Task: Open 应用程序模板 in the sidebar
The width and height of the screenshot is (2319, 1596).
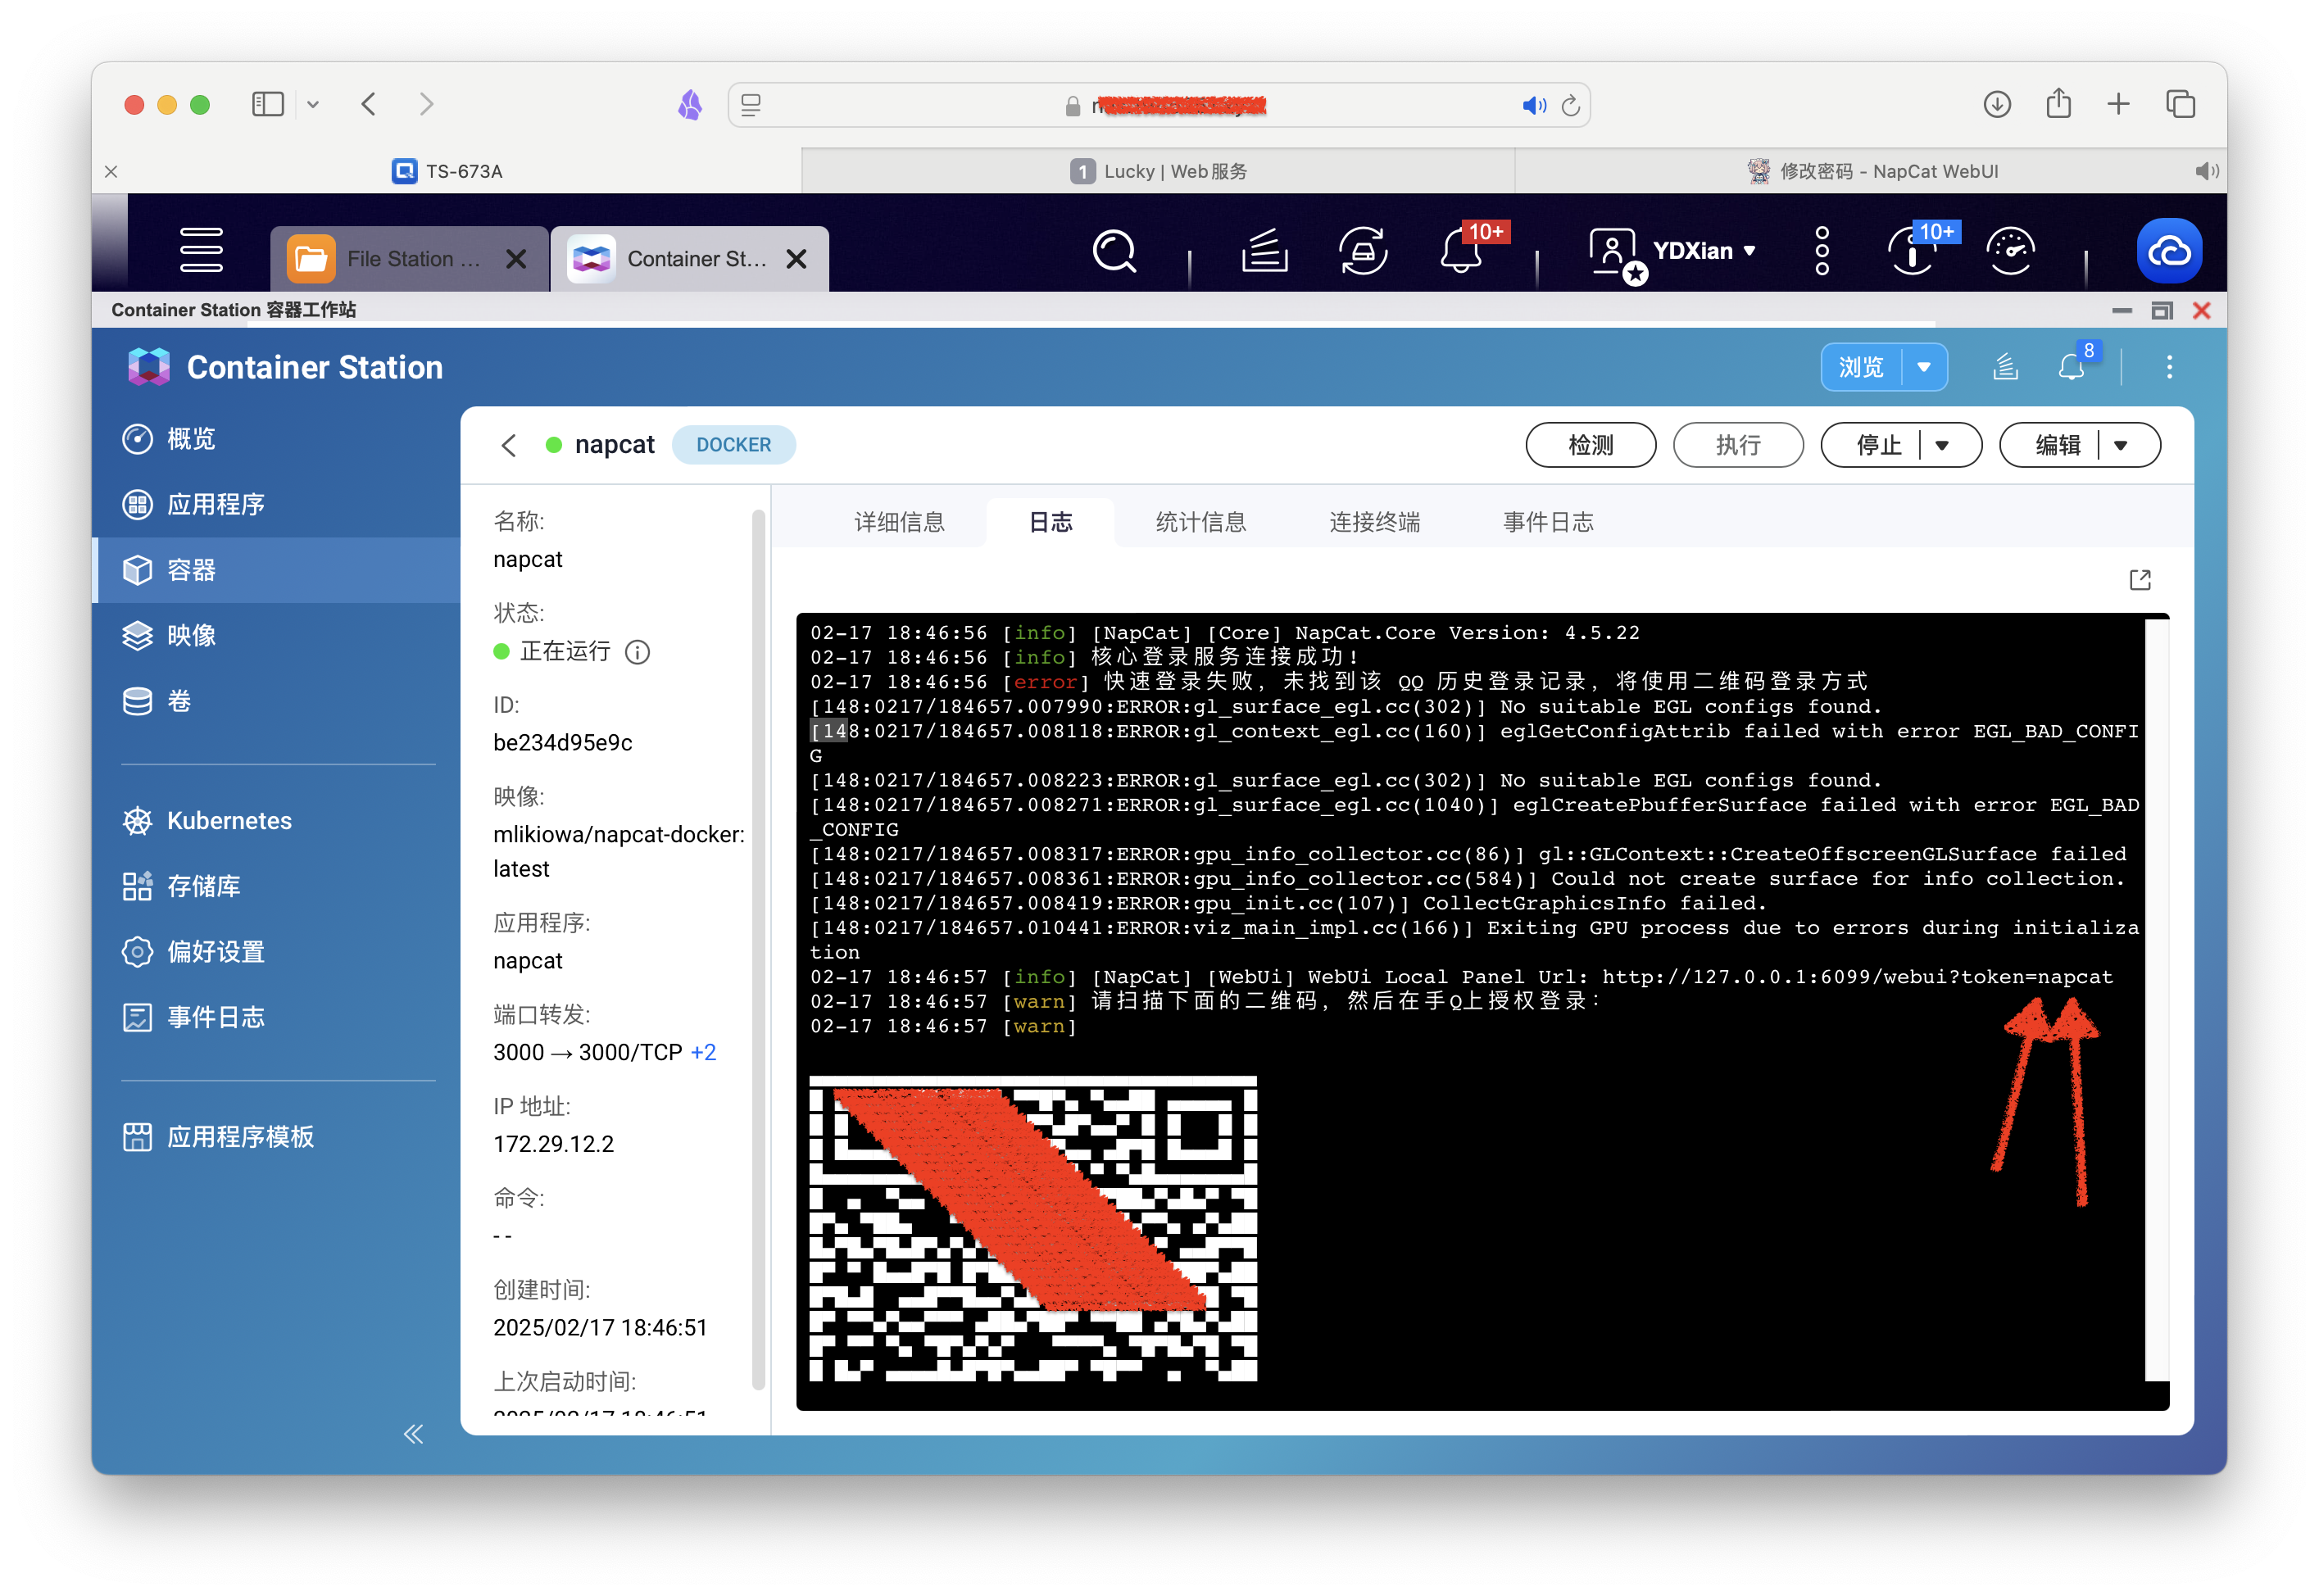Action: (x=276, y=1138)
